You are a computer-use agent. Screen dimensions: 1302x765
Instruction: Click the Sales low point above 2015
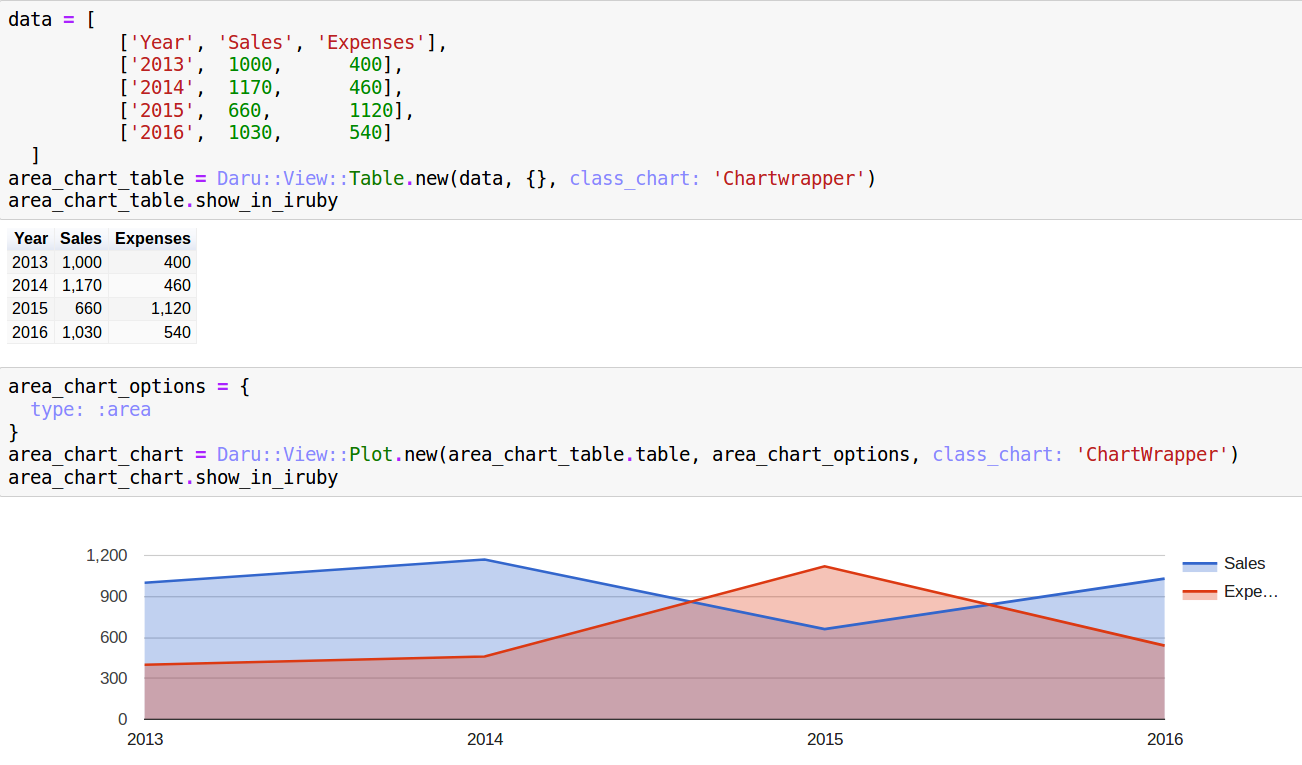coord(825,629)
